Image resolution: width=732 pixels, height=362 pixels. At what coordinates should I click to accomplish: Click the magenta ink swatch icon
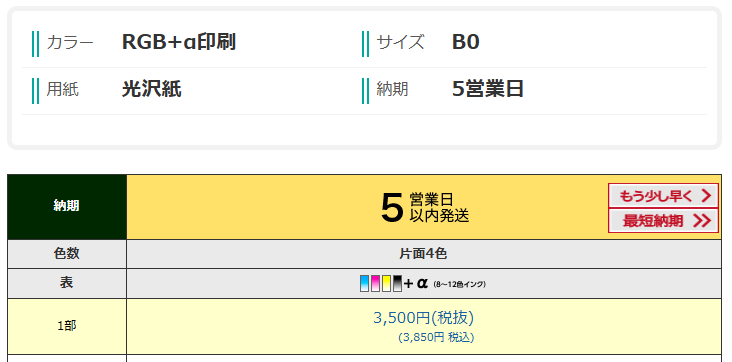click(375, 284)
